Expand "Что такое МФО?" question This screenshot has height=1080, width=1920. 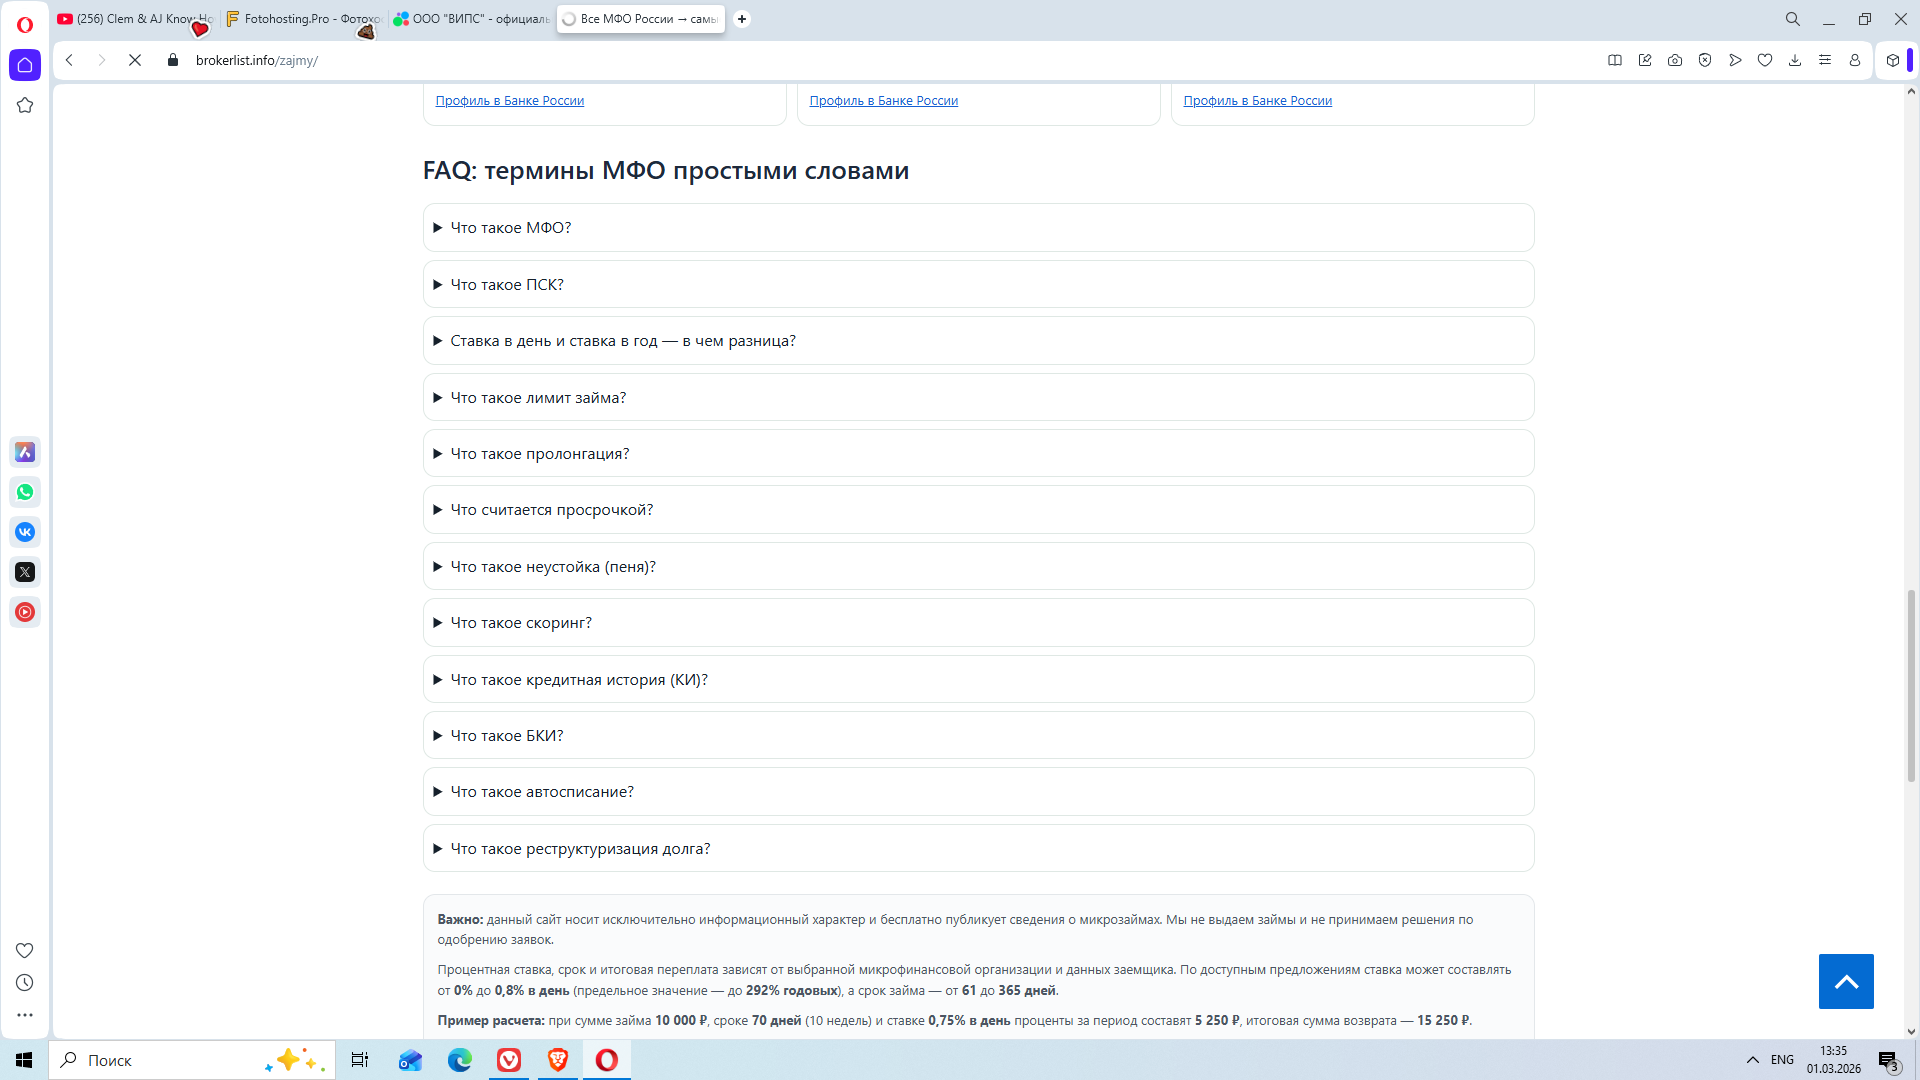click(x=510, y=228)
